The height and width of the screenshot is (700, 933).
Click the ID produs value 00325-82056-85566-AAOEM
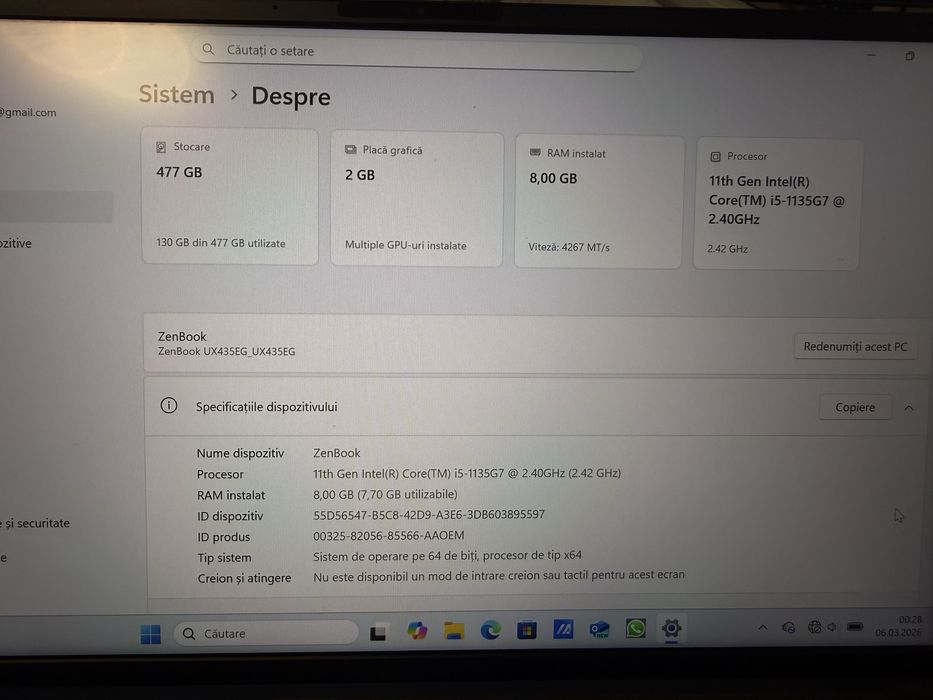click(x=389, y=536)
